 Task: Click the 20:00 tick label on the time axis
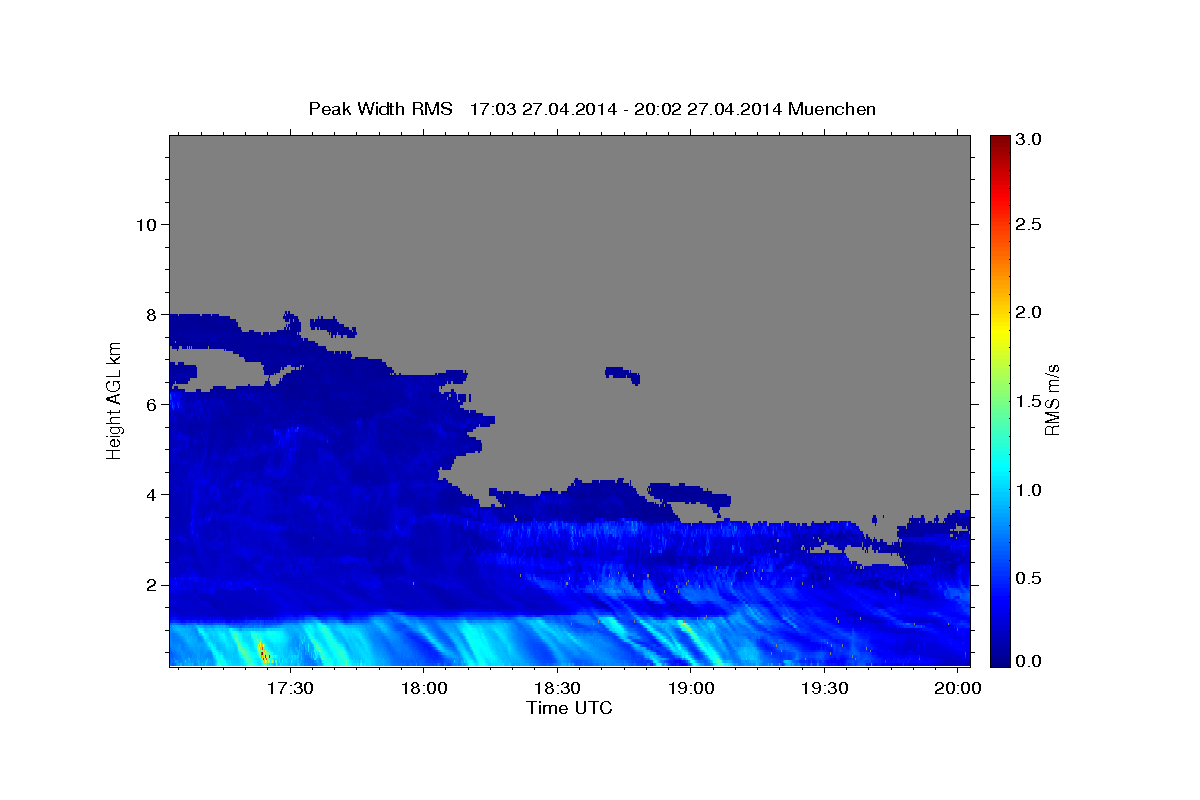click(x=958, y=690)
